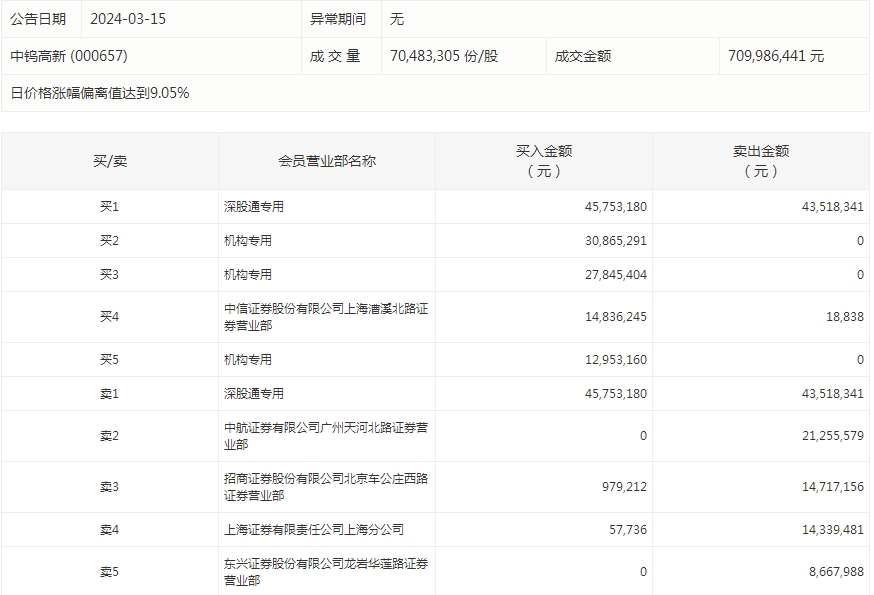Select the 卖3 row label
This screenshot has height=595, width=874.
109,487
